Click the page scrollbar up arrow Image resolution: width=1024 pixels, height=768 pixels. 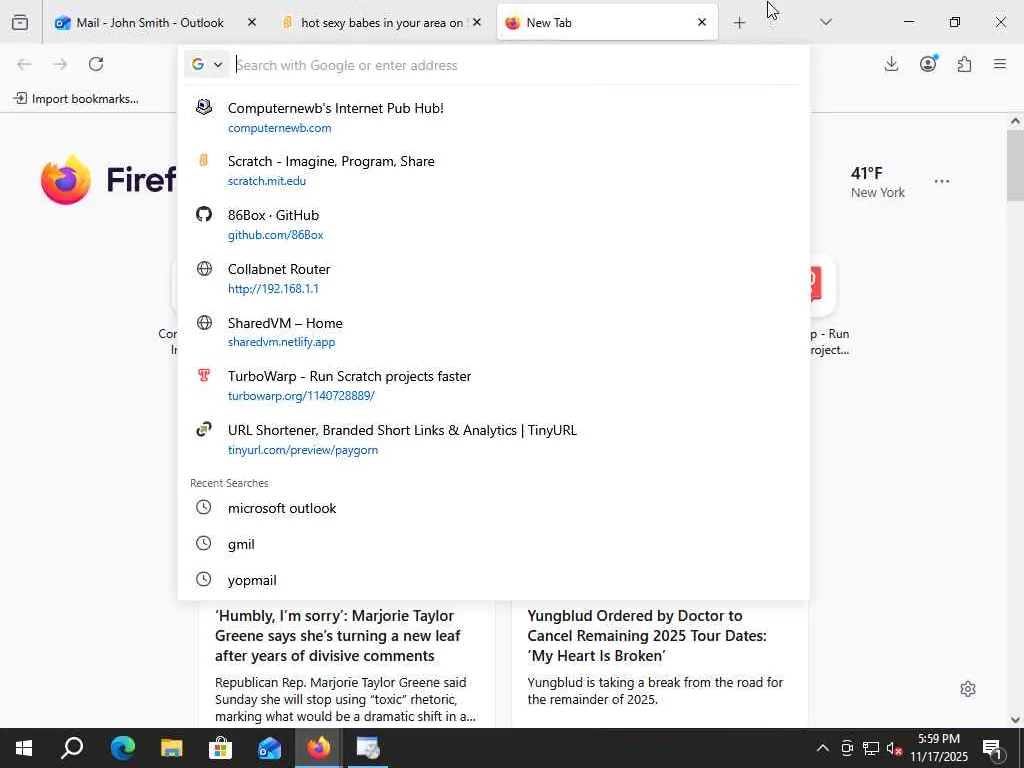pos(1015,121)
